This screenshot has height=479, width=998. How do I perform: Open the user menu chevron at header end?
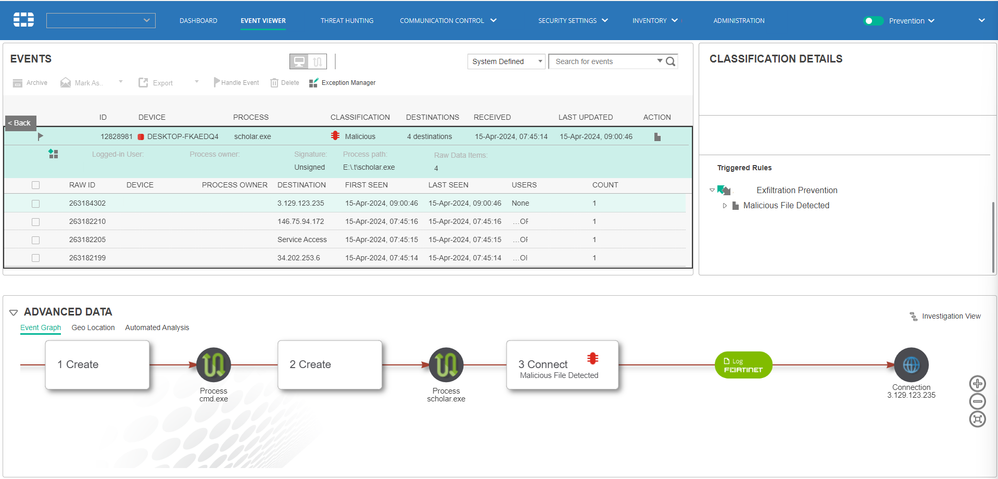[x=981, y=20]
